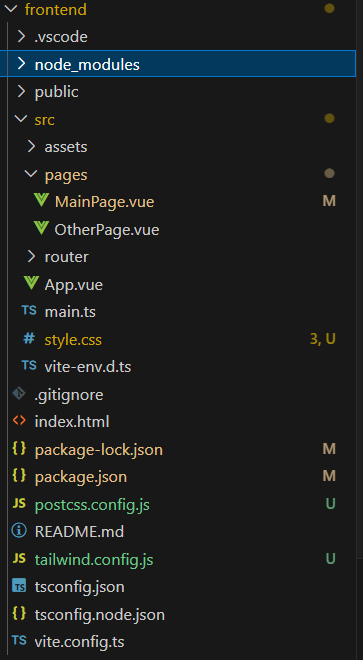Click the TS square icon beside tsconfig.json

(19, 586)
